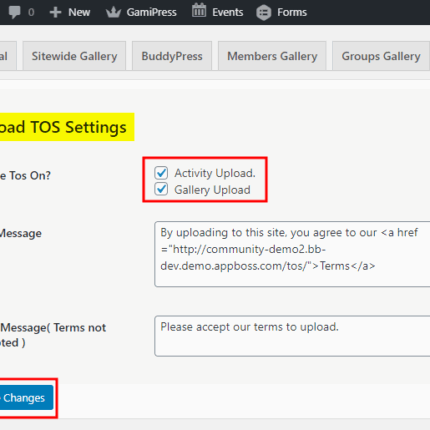430x430 pixels.
Task: Click the plus icon beside New
Action: coord(55,12)
